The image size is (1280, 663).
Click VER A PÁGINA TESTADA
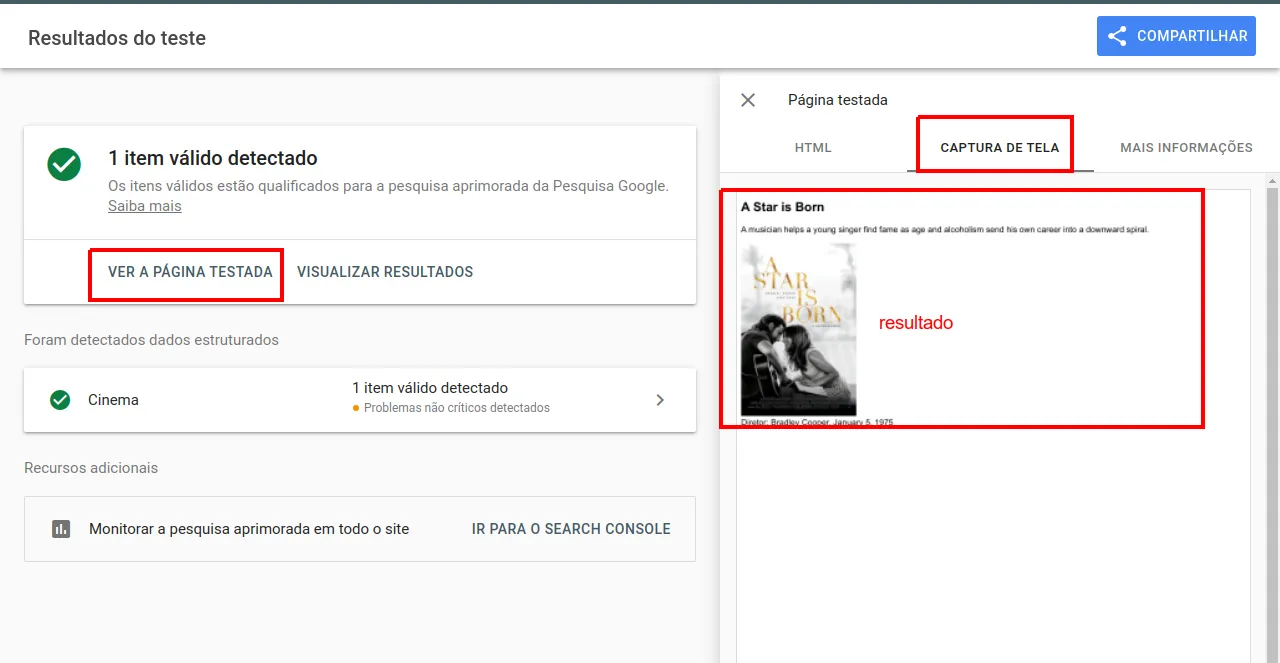(190, 272)
